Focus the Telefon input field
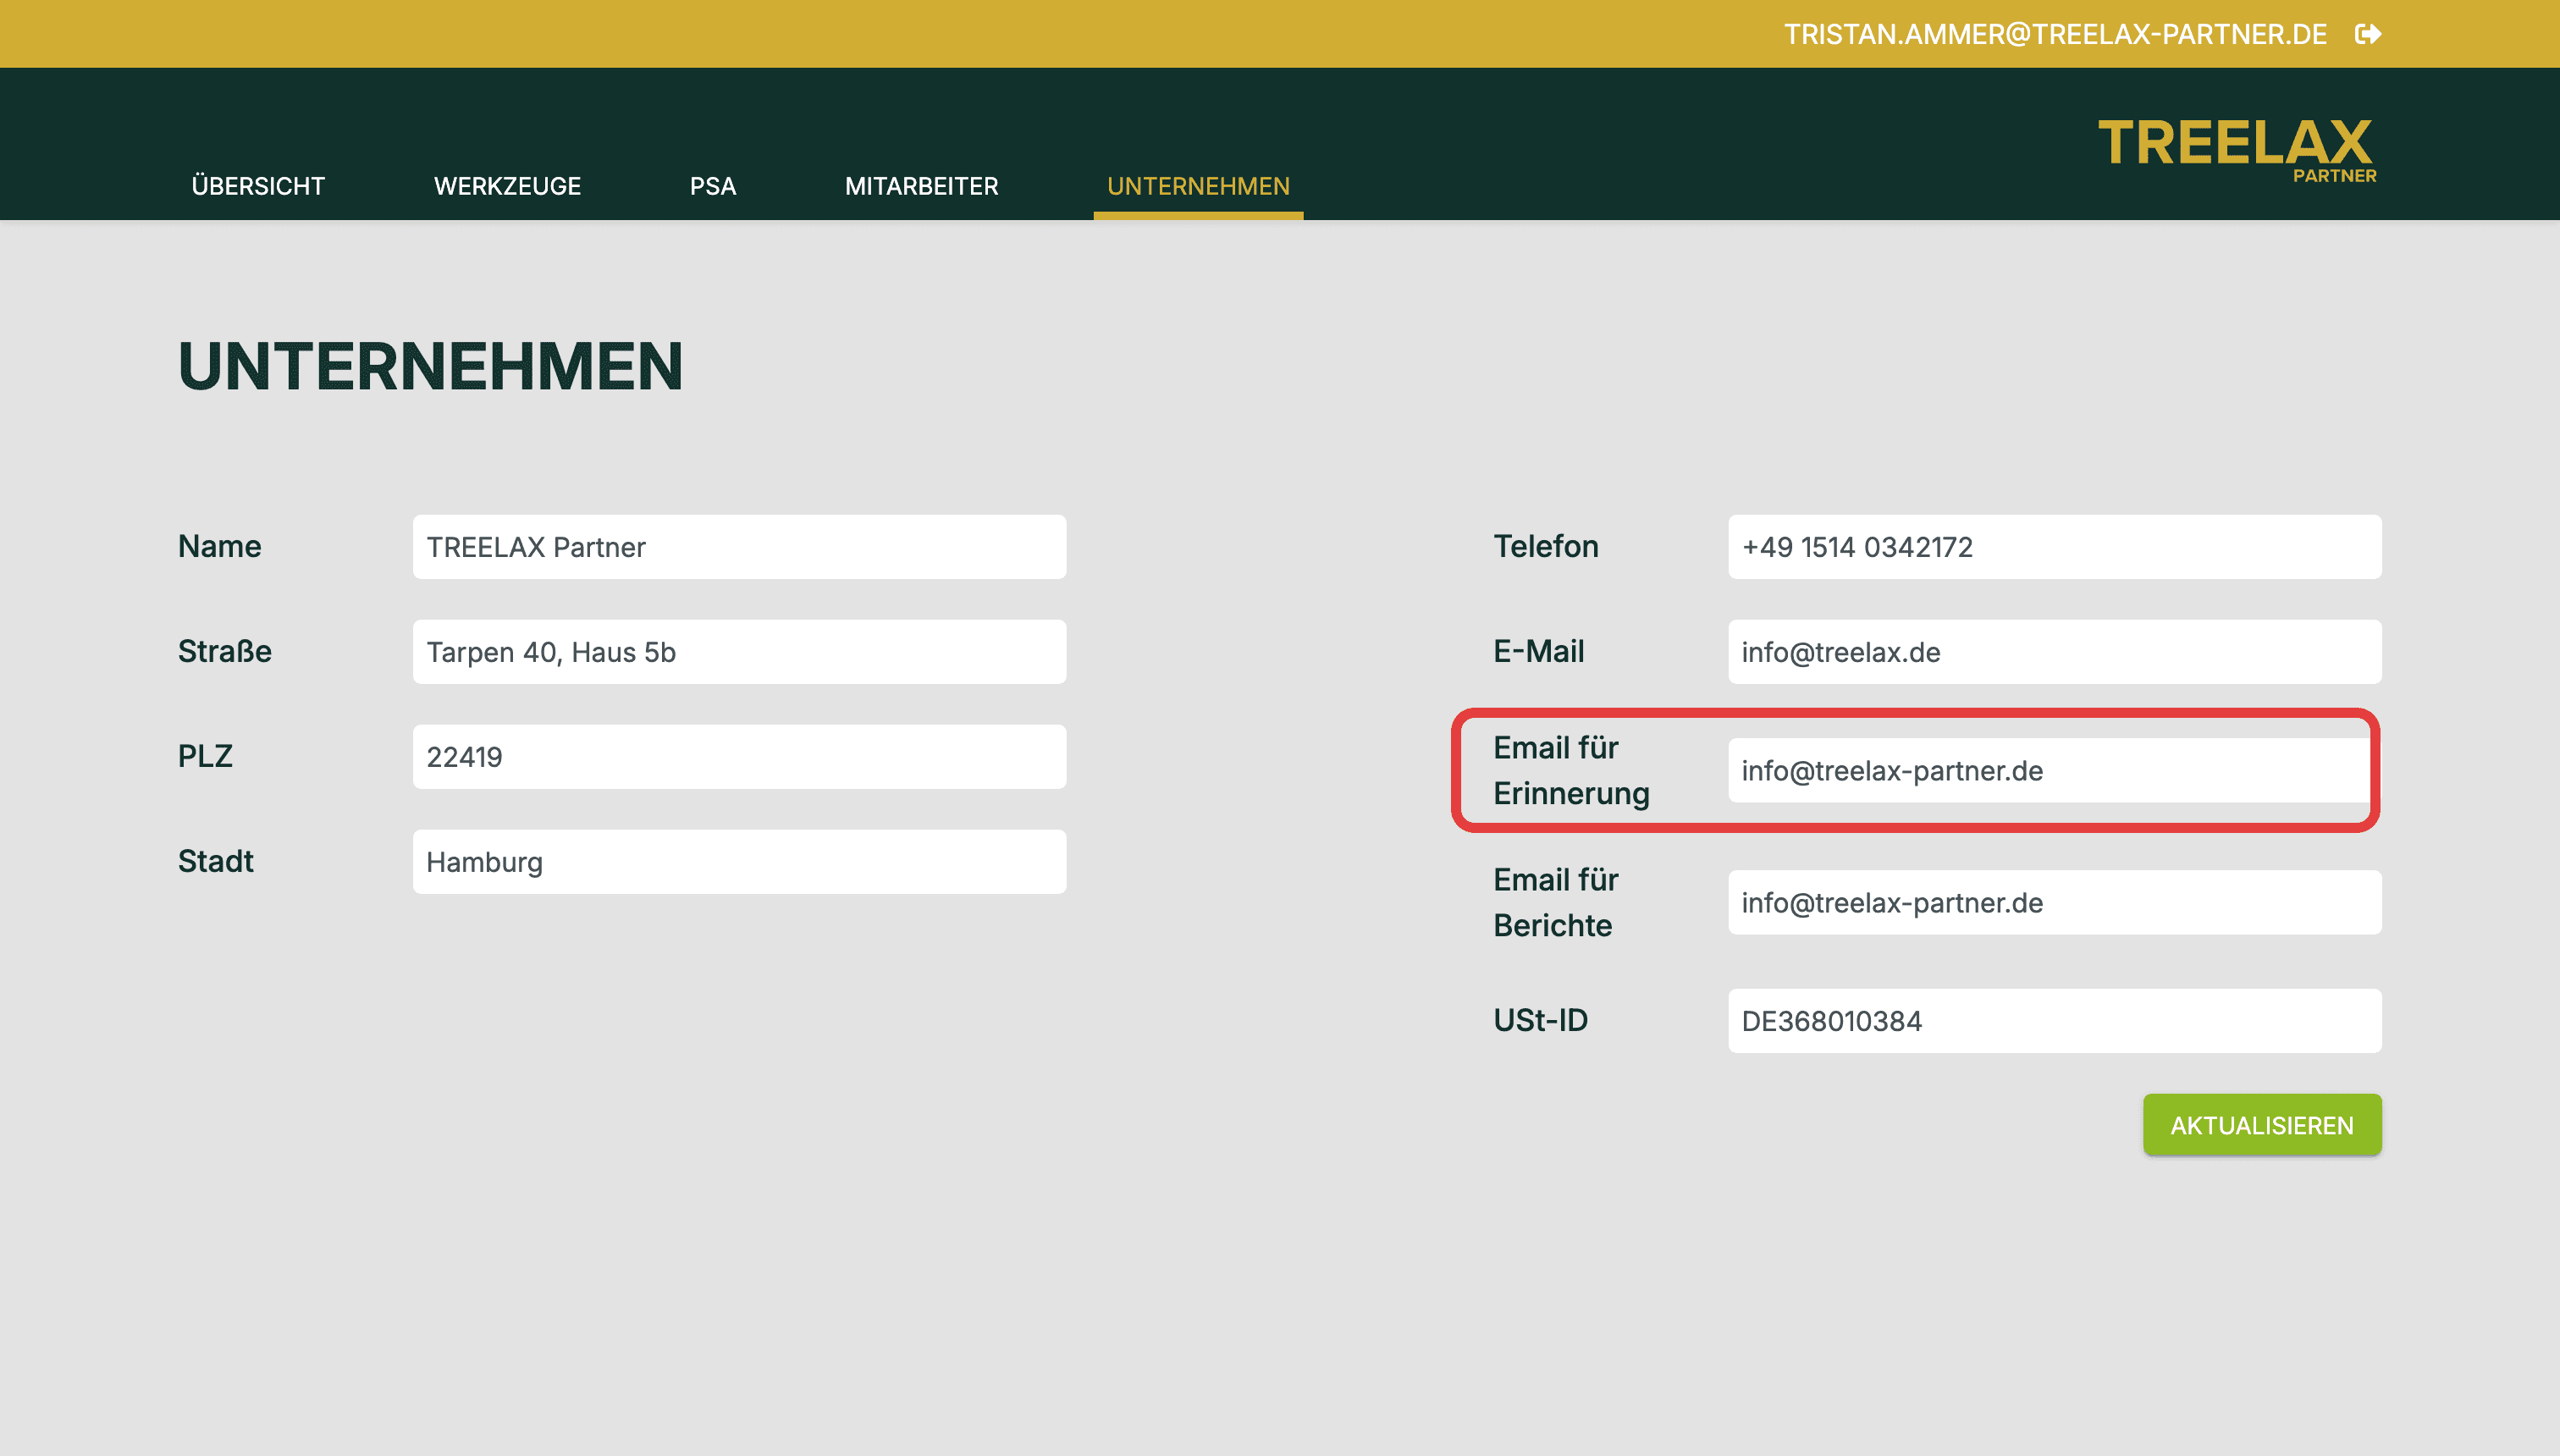This screenshot has height=1456, width=2560. click(2055, 547)
